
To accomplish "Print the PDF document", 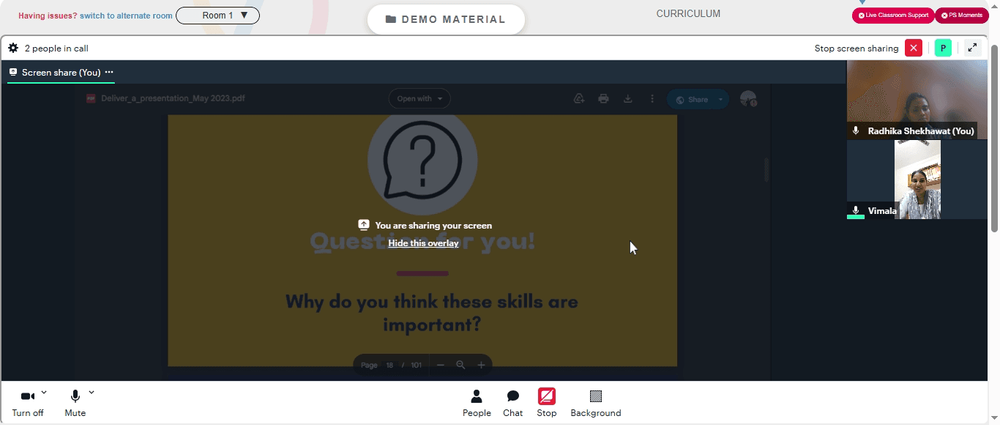I will point(603,99).
